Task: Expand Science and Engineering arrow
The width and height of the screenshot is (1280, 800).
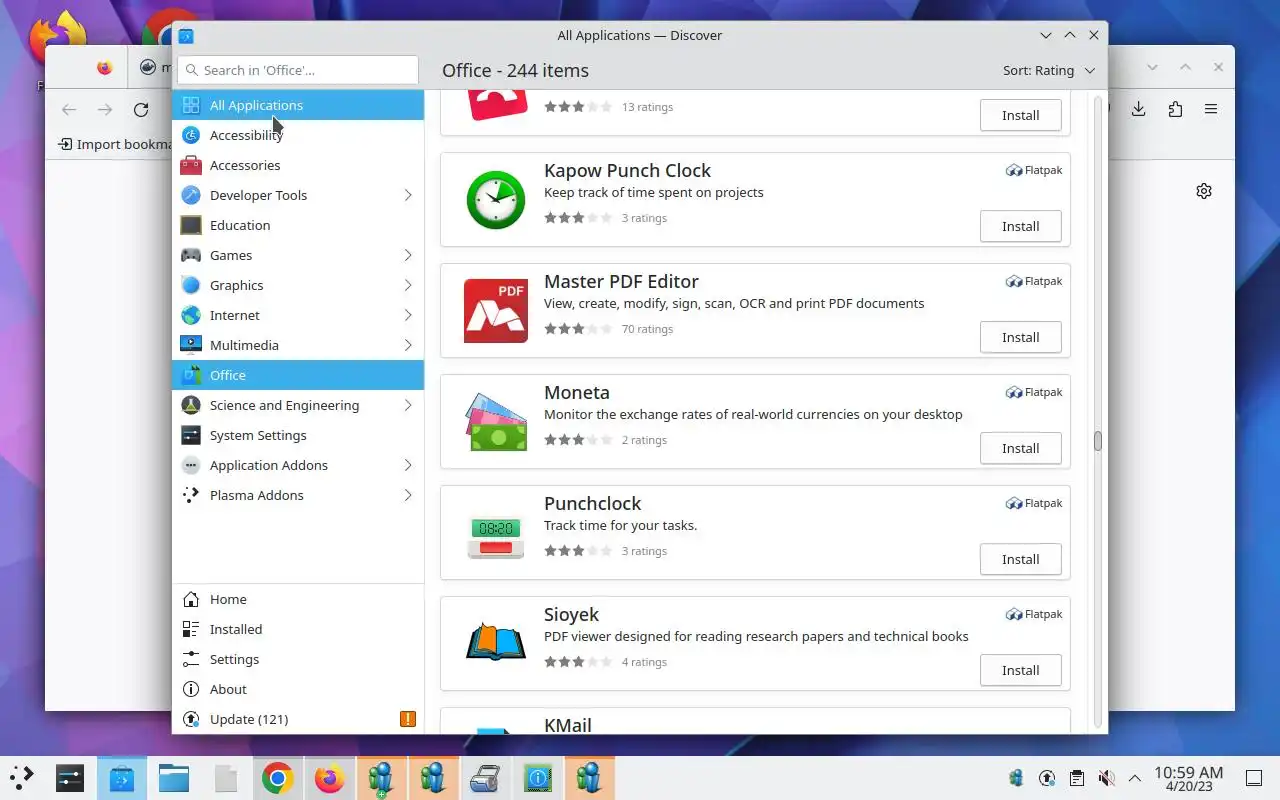Action: point(408,405)
